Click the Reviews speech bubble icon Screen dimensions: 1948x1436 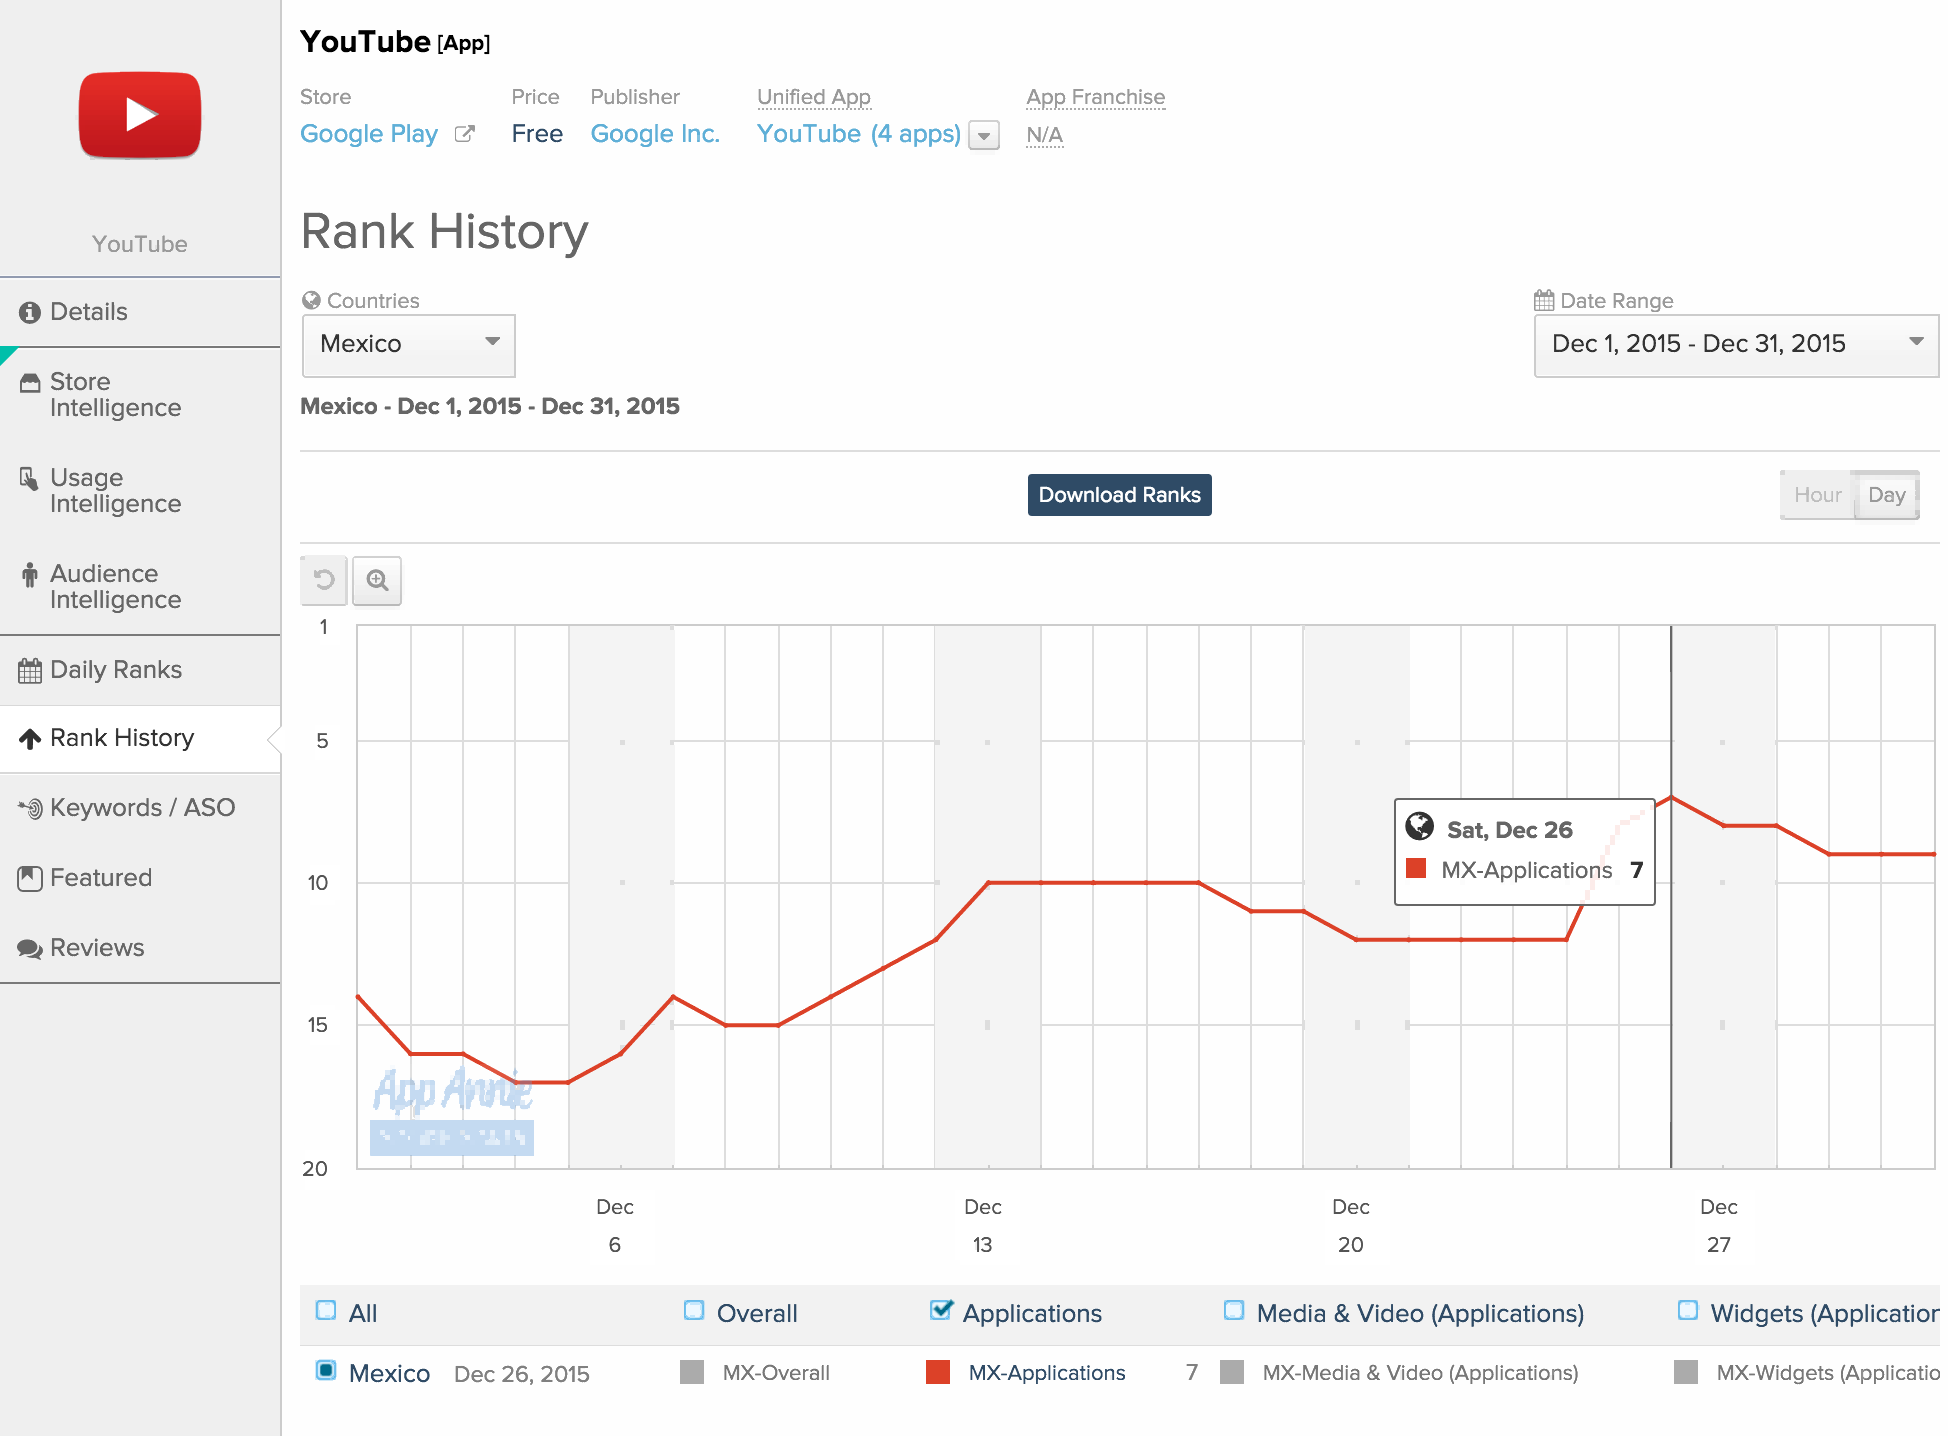pos(30,948)
